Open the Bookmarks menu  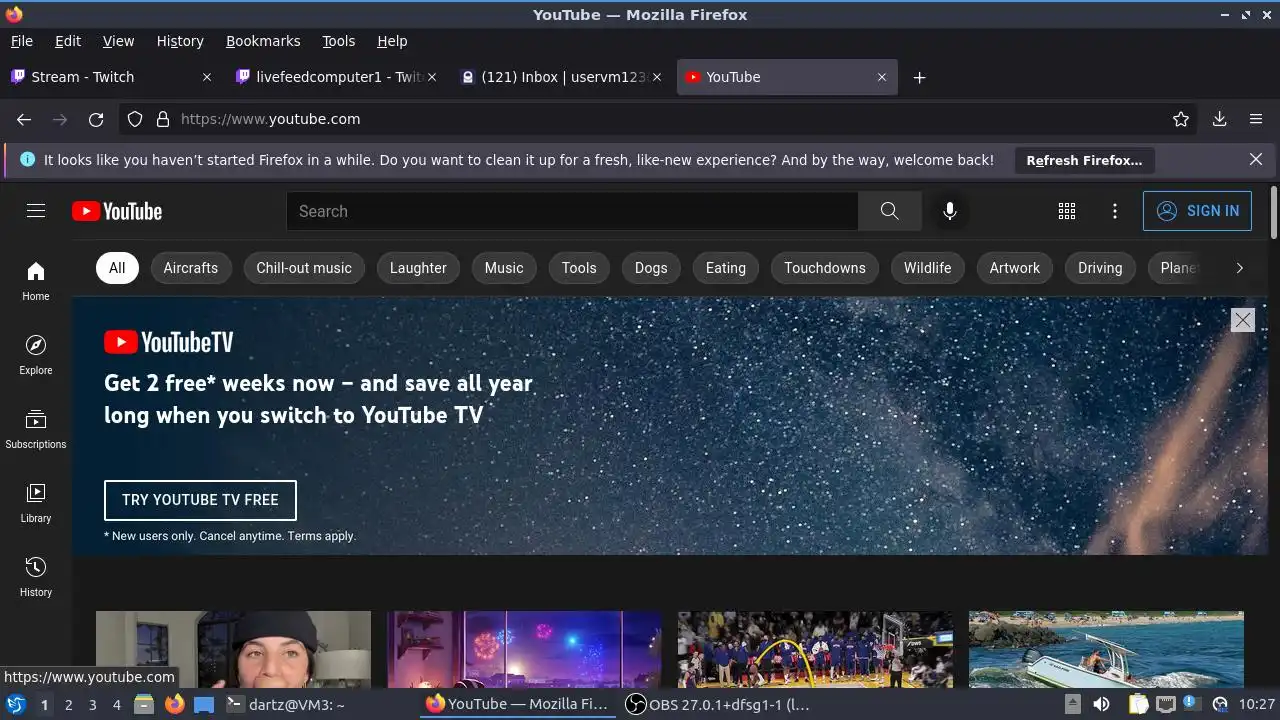point(263,41)
